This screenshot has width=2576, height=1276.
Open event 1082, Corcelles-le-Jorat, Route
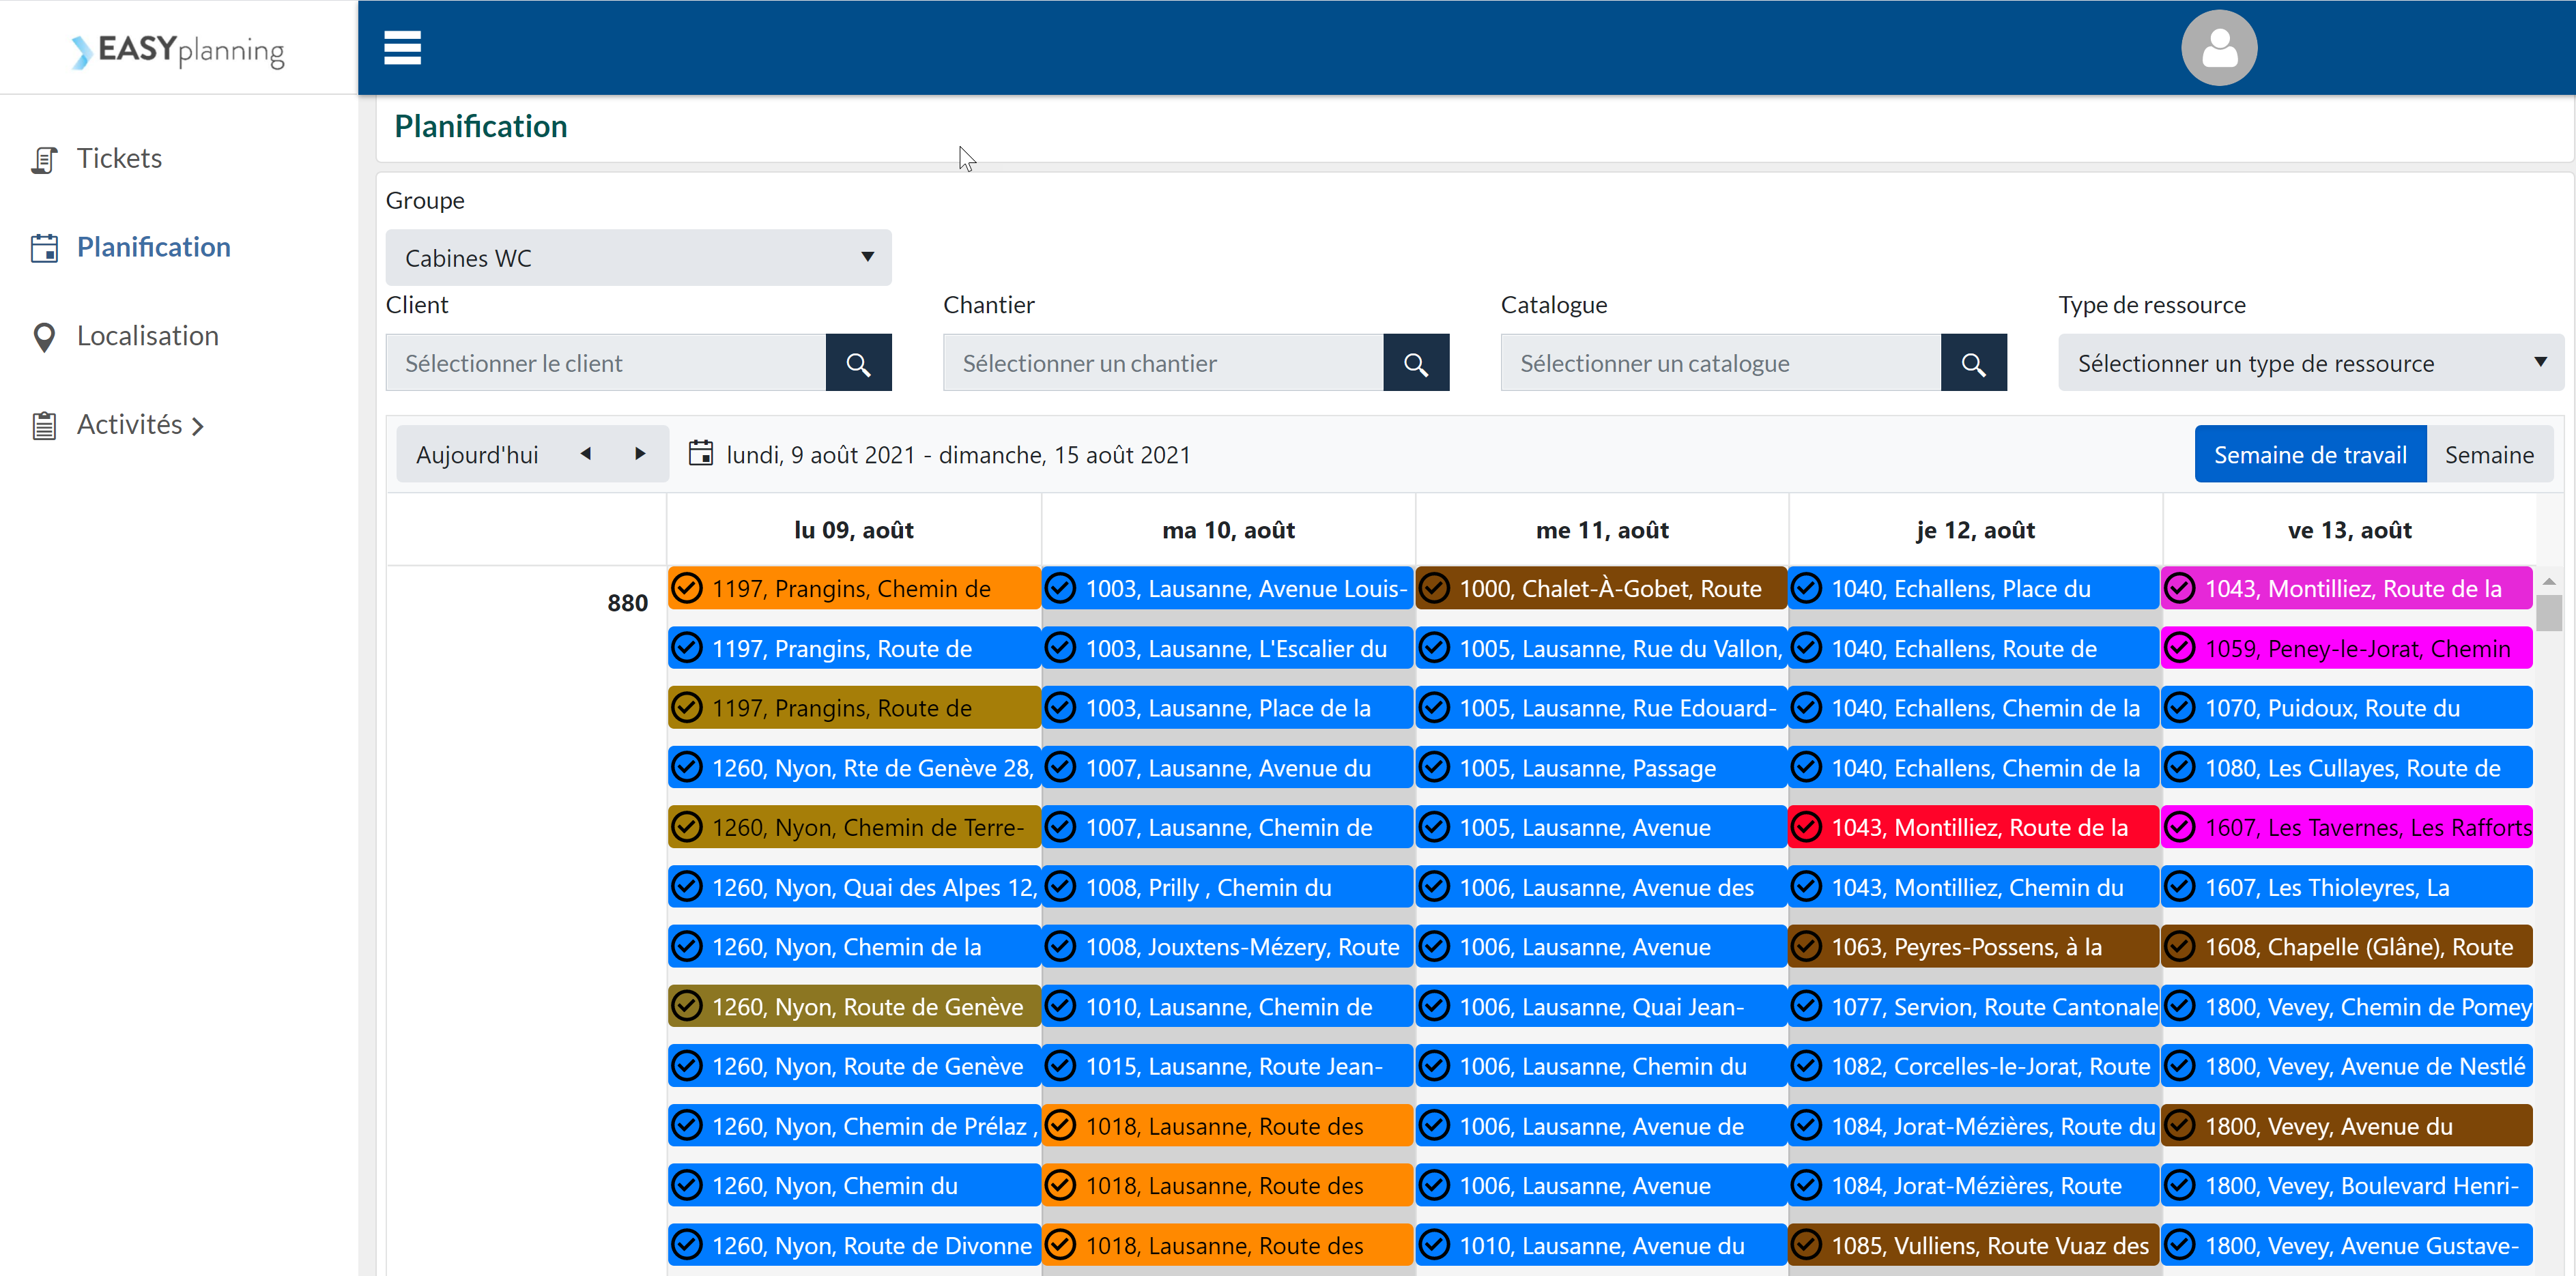pos(1974,1066)
